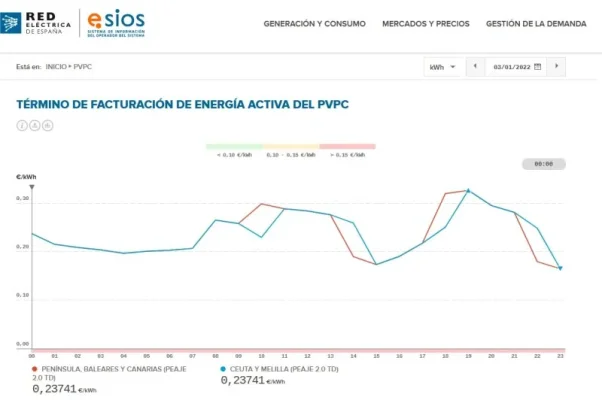The height and width of the screenshot is (400, 602).
Task: Click the yellow 0.10 - 0.15 €/kWh band
Action: tap(291, 146)
